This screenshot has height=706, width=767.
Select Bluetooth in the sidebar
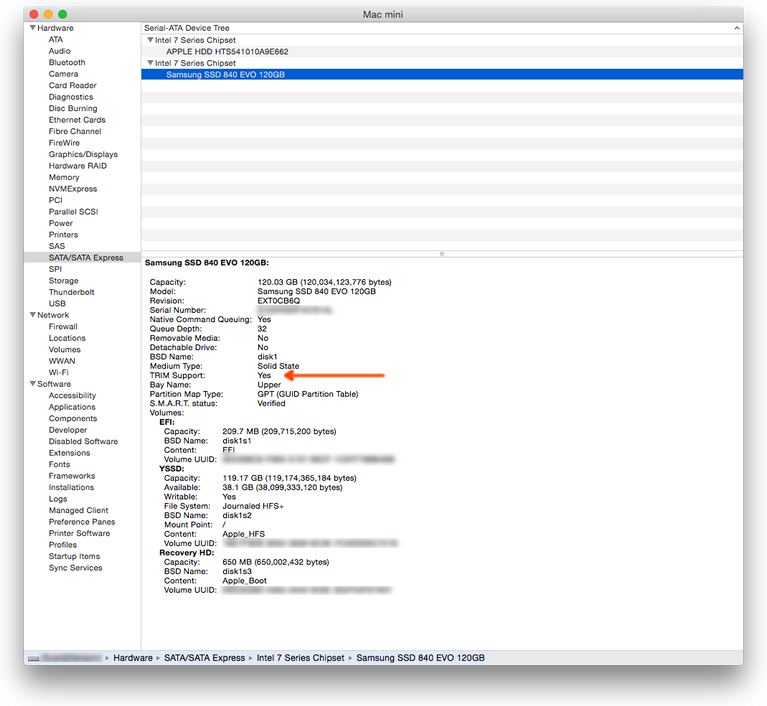67,62
